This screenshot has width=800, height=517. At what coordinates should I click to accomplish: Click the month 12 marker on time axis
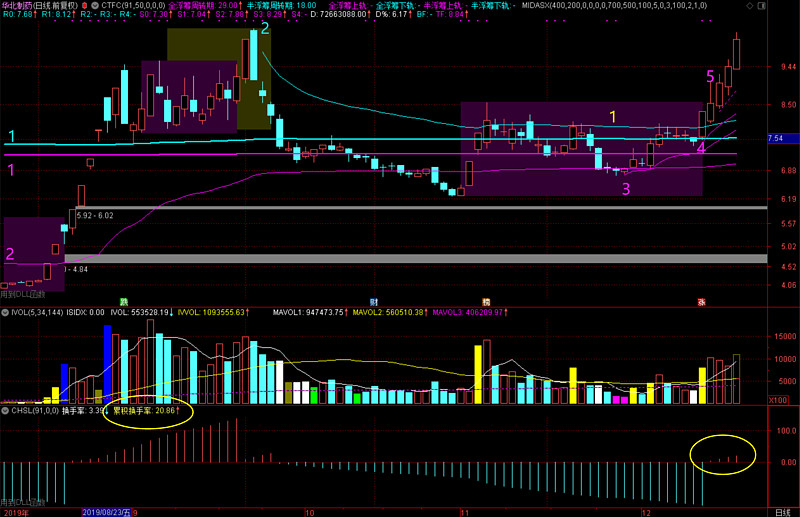(x=646, y=512)
